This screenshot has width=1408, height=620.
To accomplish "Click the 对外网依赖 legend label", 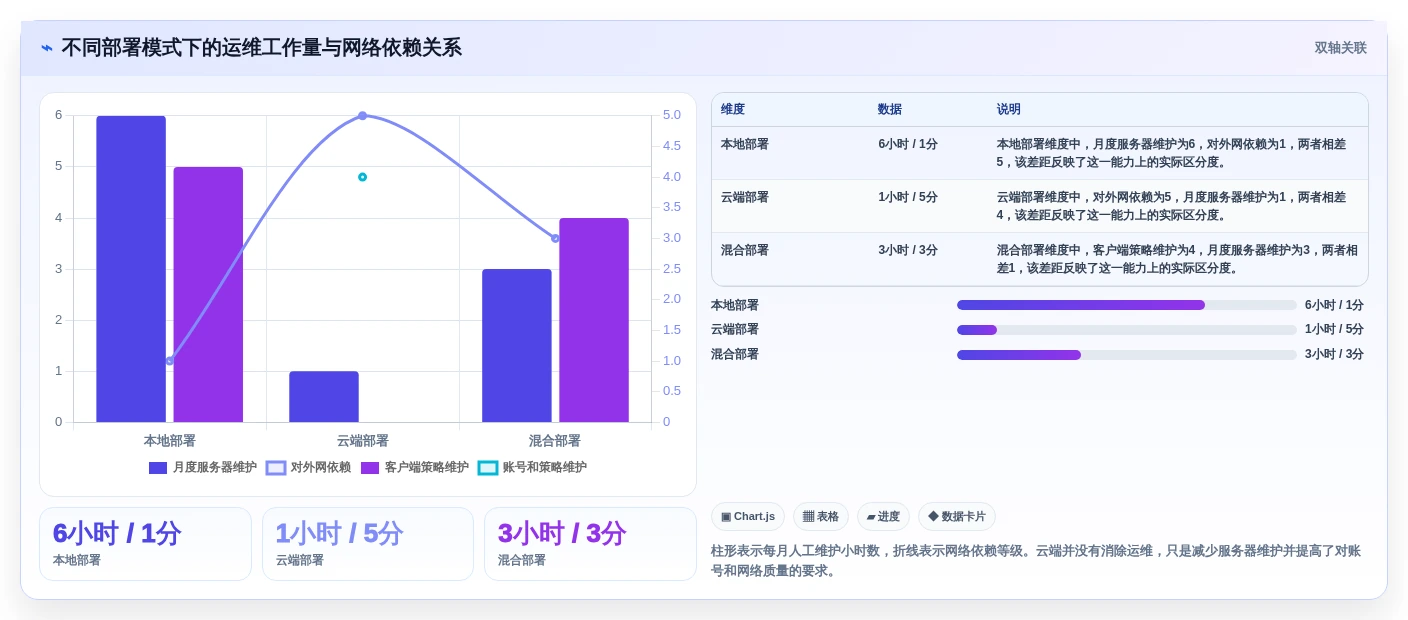I will pyautogui.click(x=321, y=468).
